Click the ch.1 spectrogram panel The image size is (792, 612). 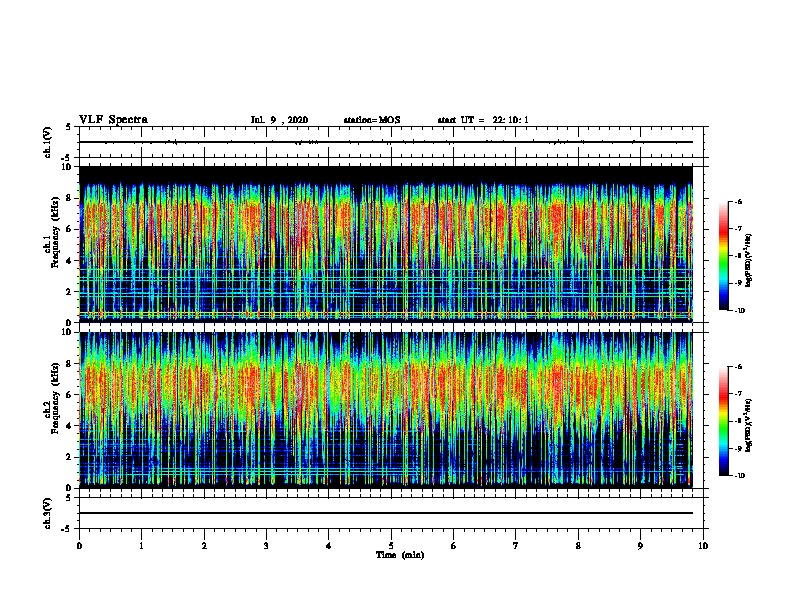386,244
